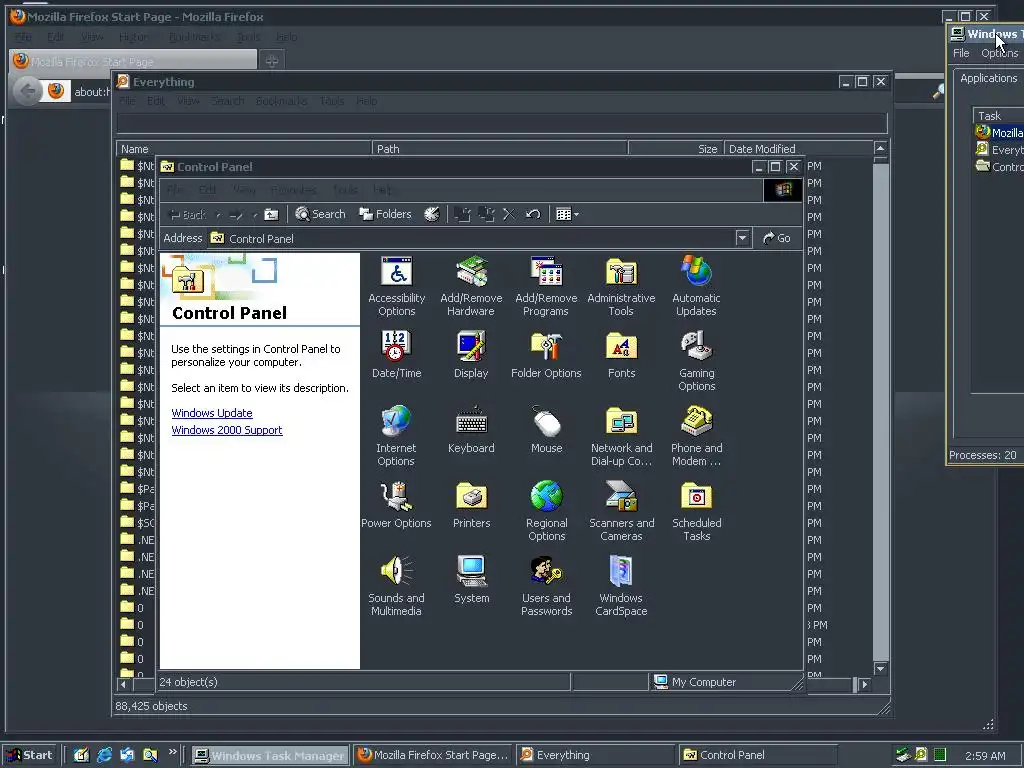The width and height of the screenshot is (1024, 768).
Task: Switch to Windows Task Manager taskbar button
Action: [270, 755]
